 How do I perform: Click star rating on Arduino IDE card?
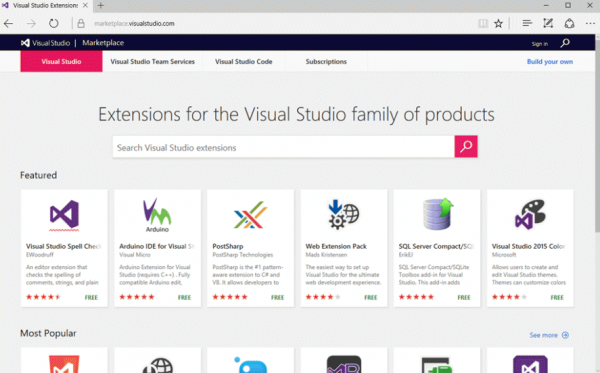137,297
